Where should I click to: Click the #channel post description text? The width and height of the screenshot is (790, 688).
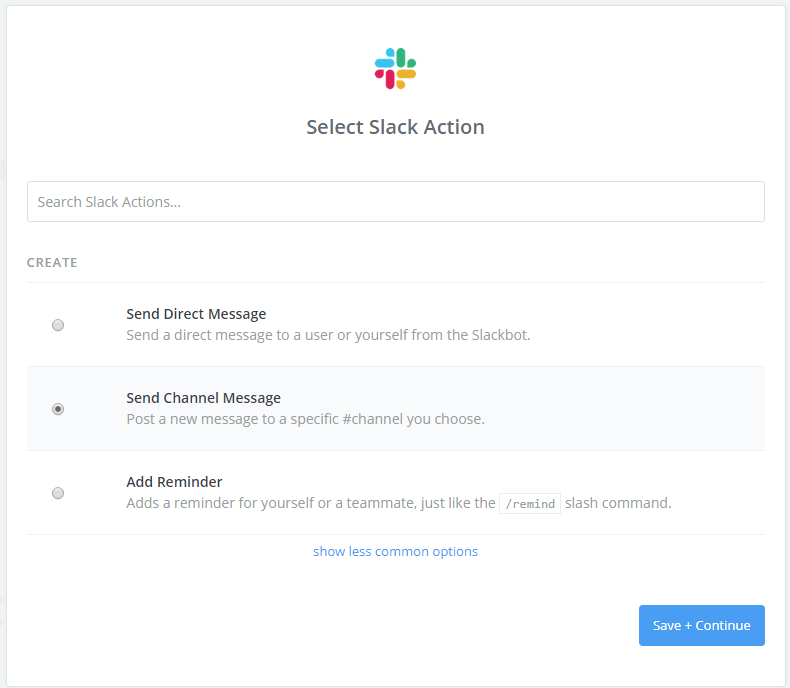pyautogui.click(x=305, y=419)
